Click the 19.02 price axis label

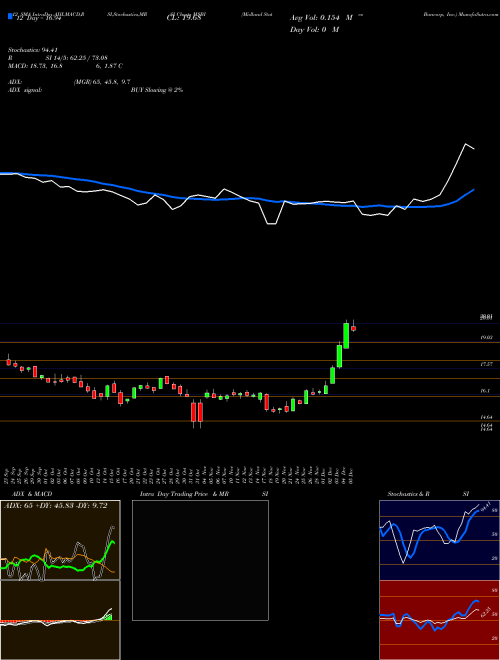pyautogui.click(x=486, y=338)
